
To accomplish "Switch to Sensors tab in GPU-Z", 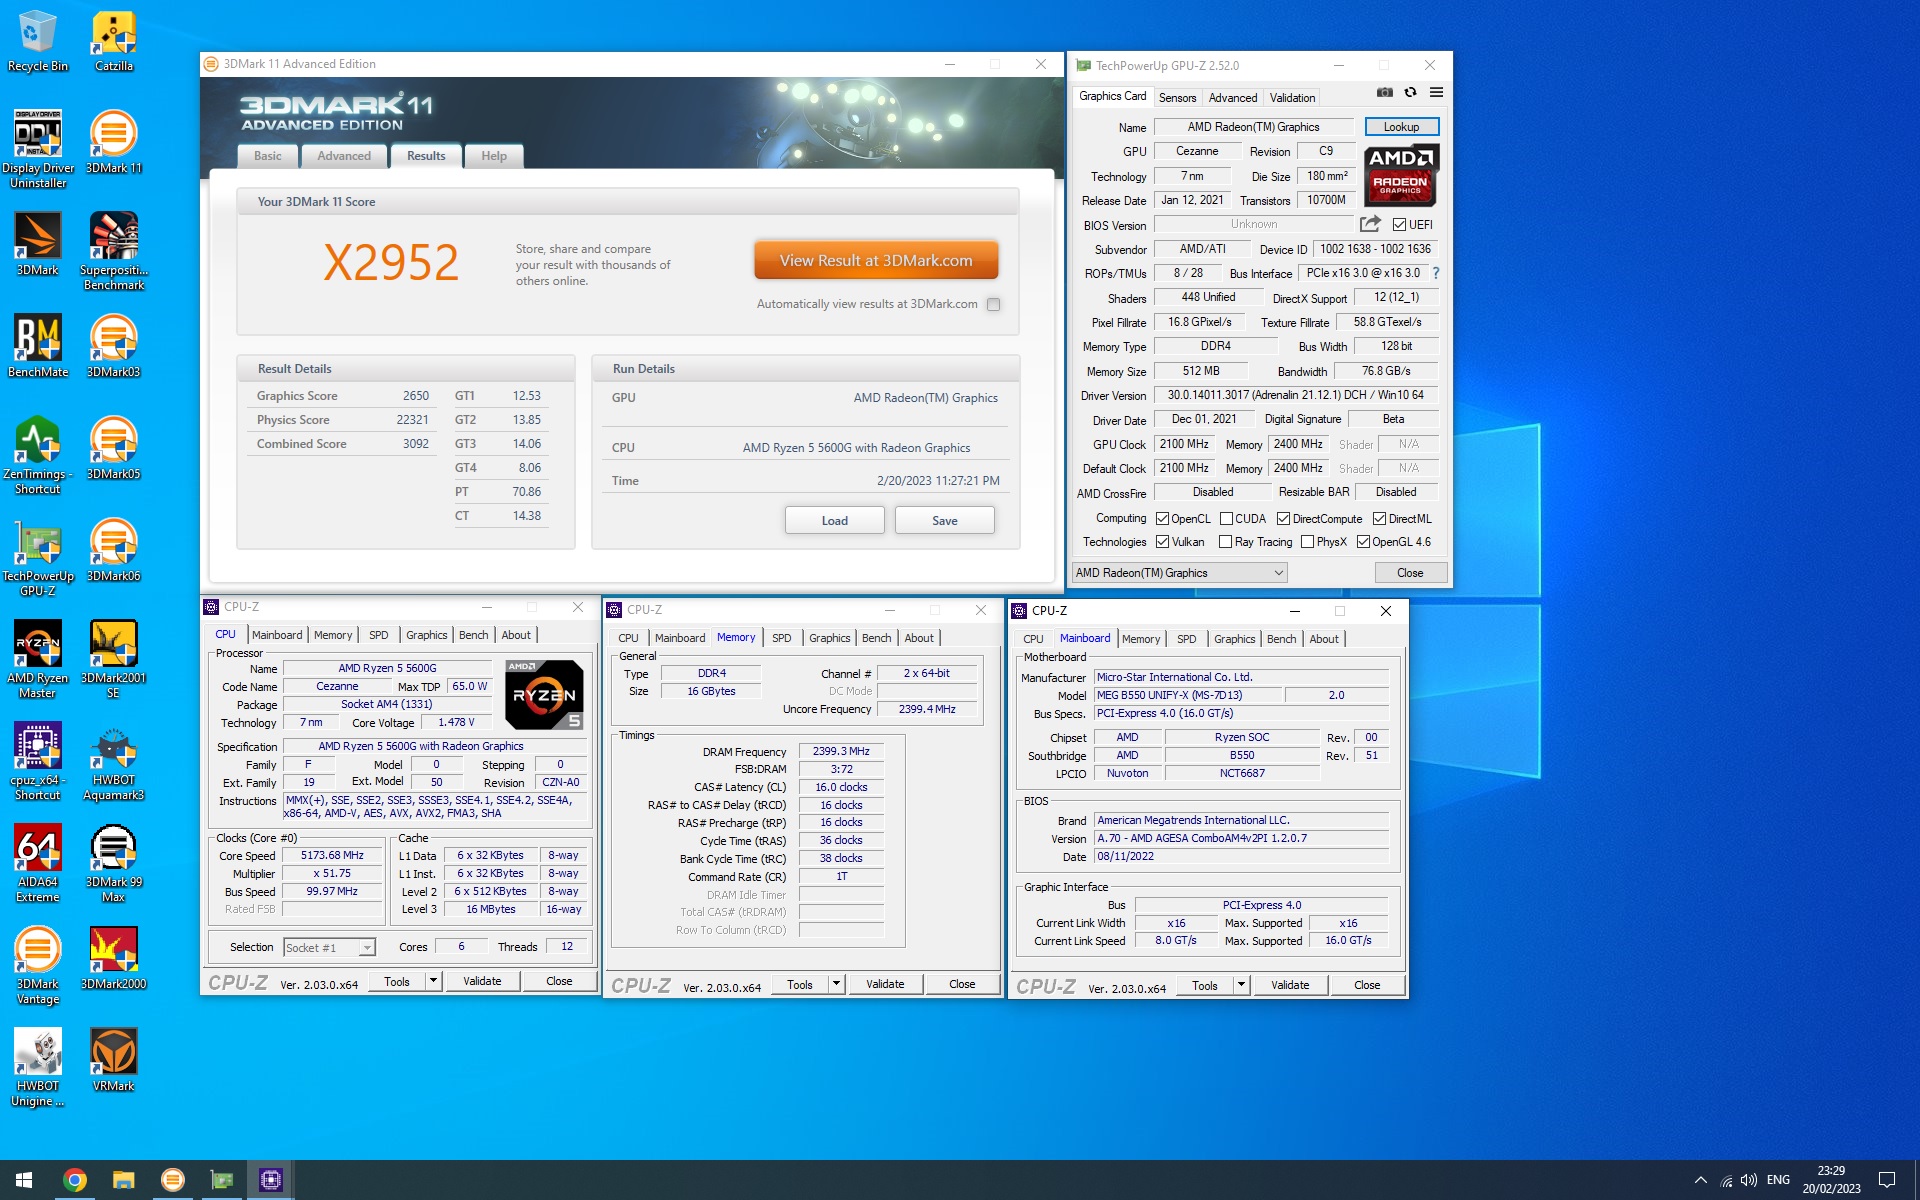I will click(x=1177, y=98).
